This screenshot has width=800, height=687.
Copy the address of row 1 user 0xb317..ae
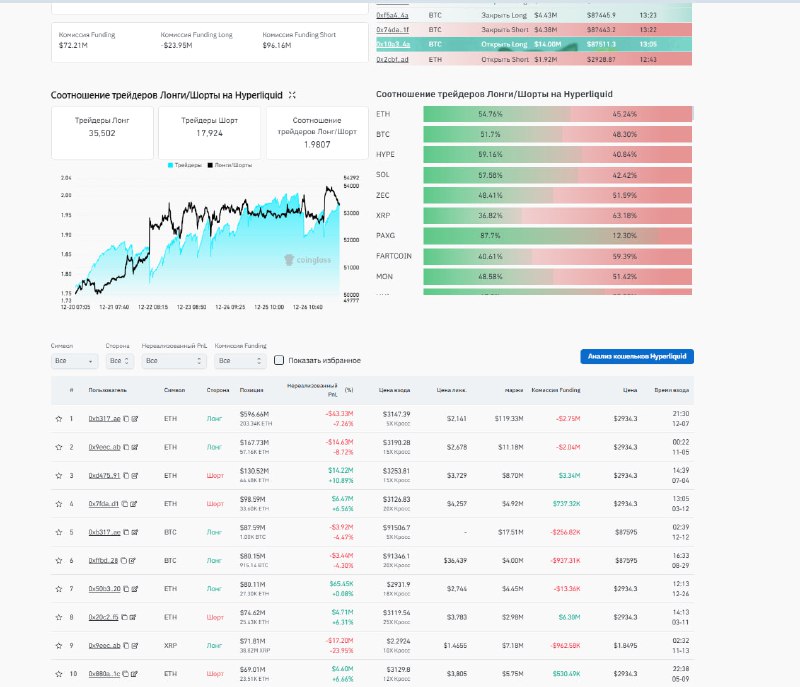click(x=125, y=419)
